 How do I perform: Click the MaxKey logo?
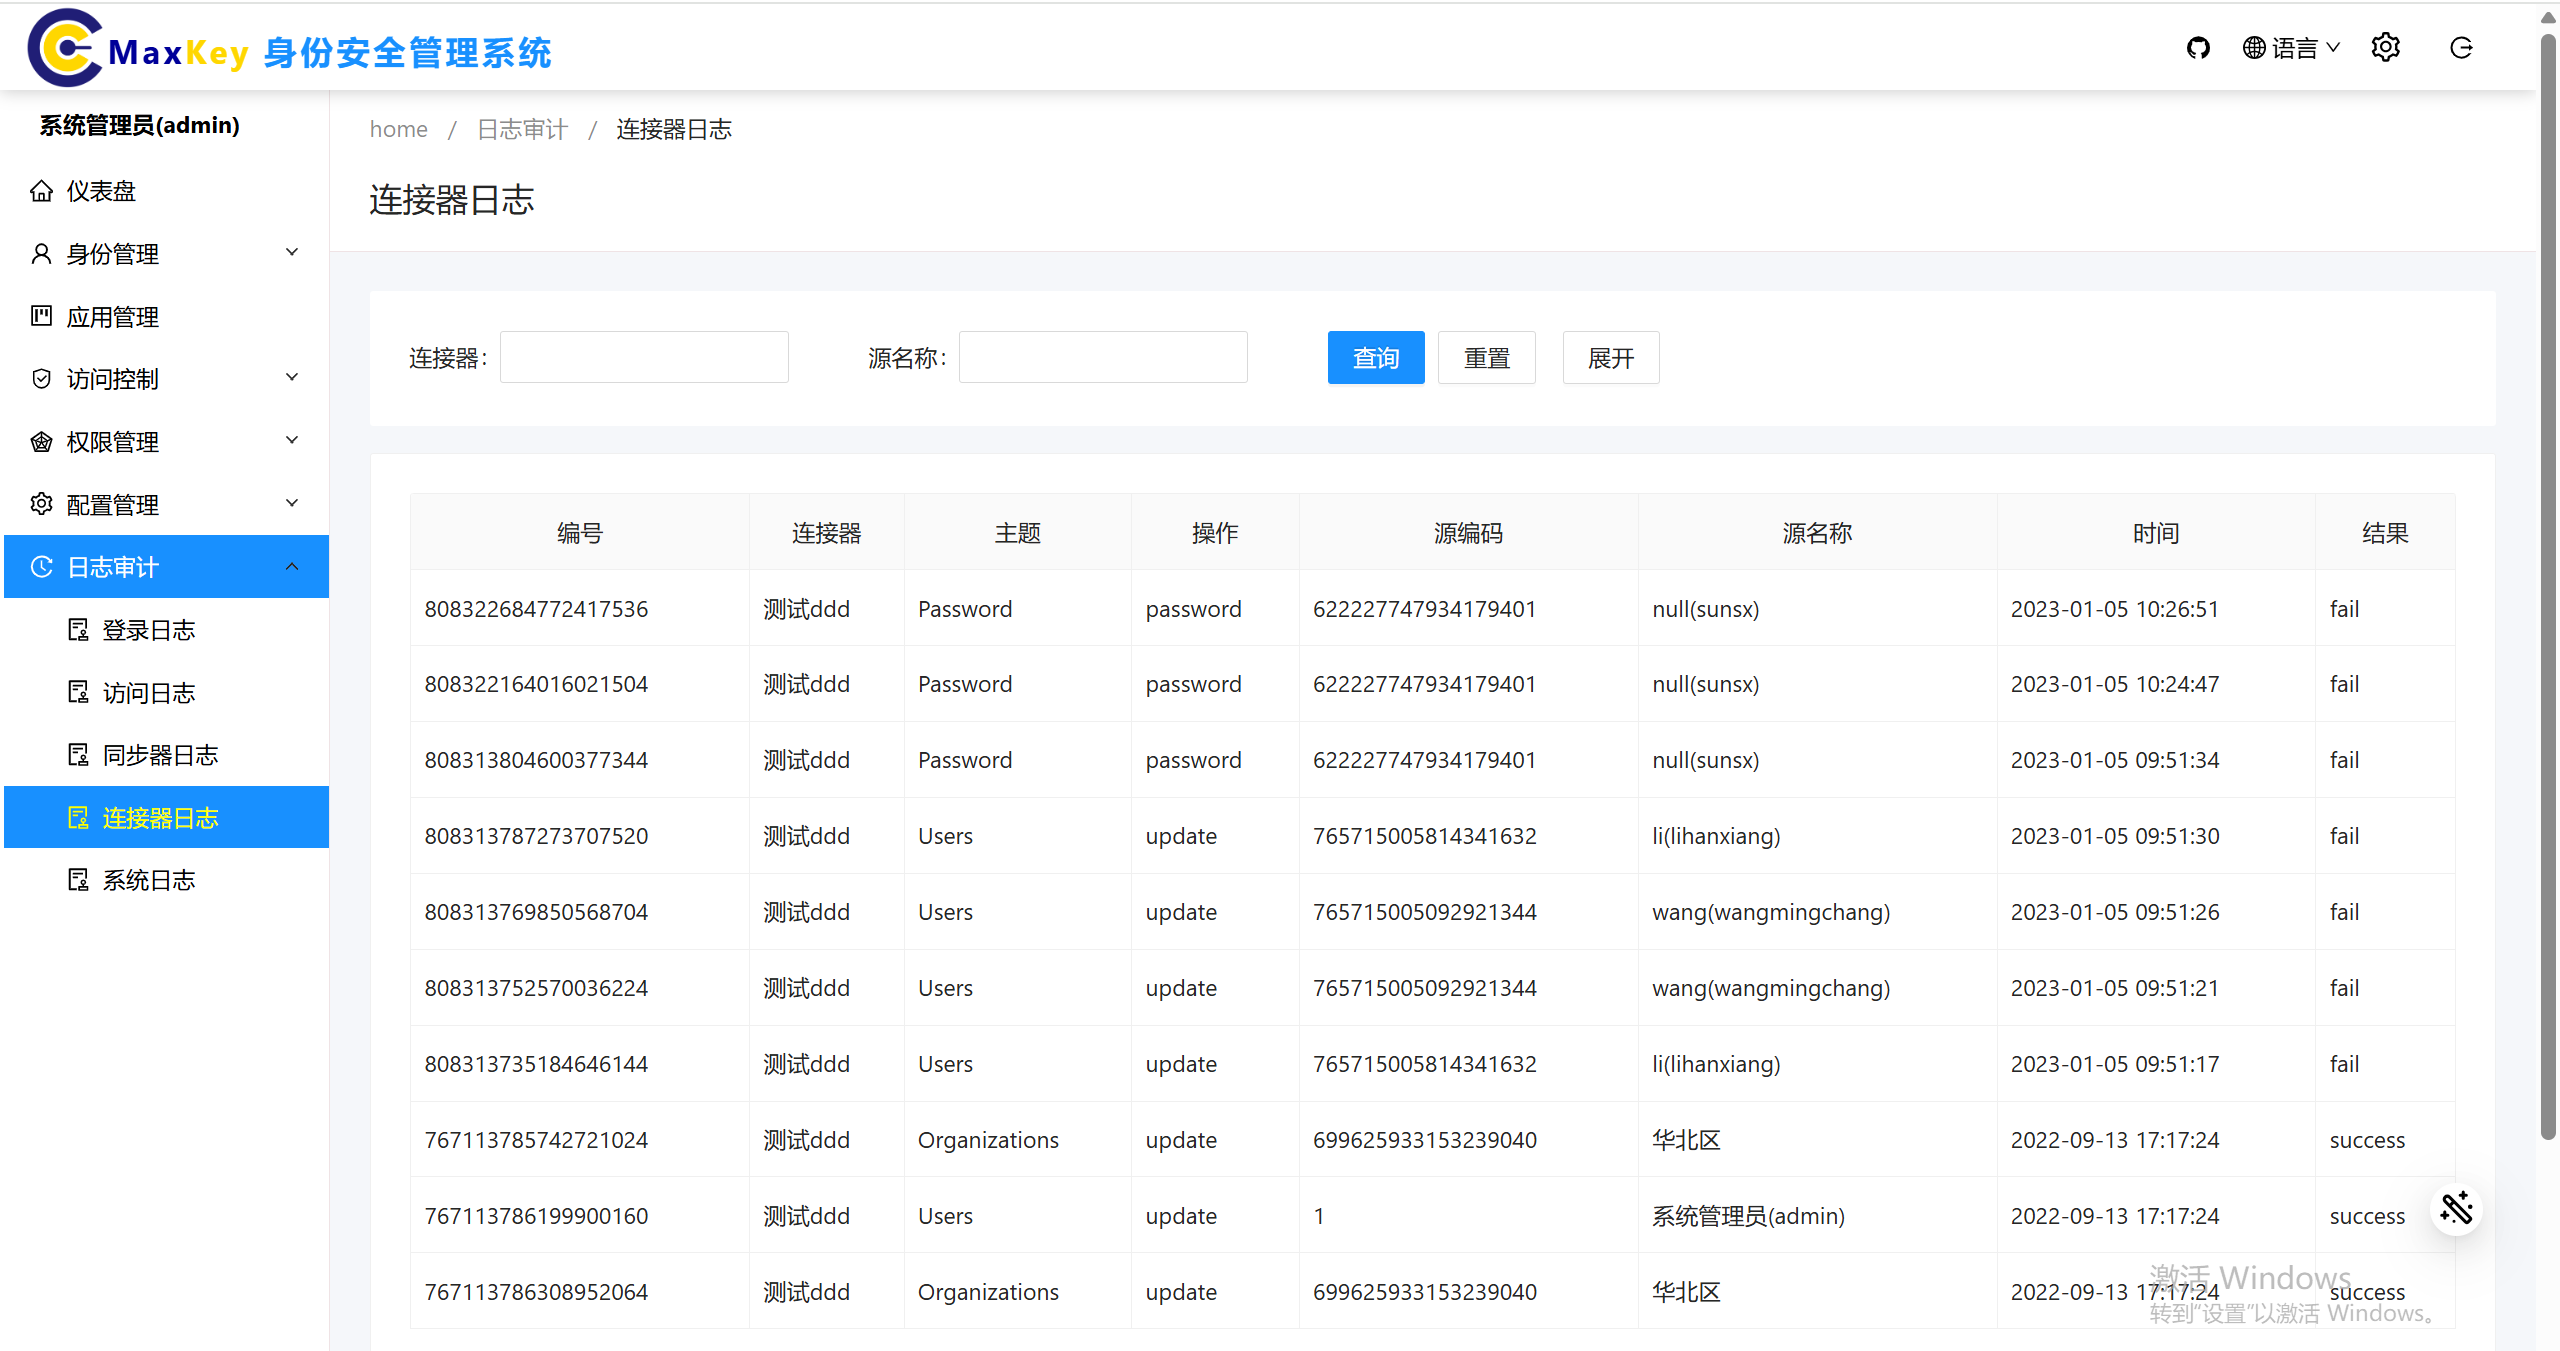click(66, 48)
